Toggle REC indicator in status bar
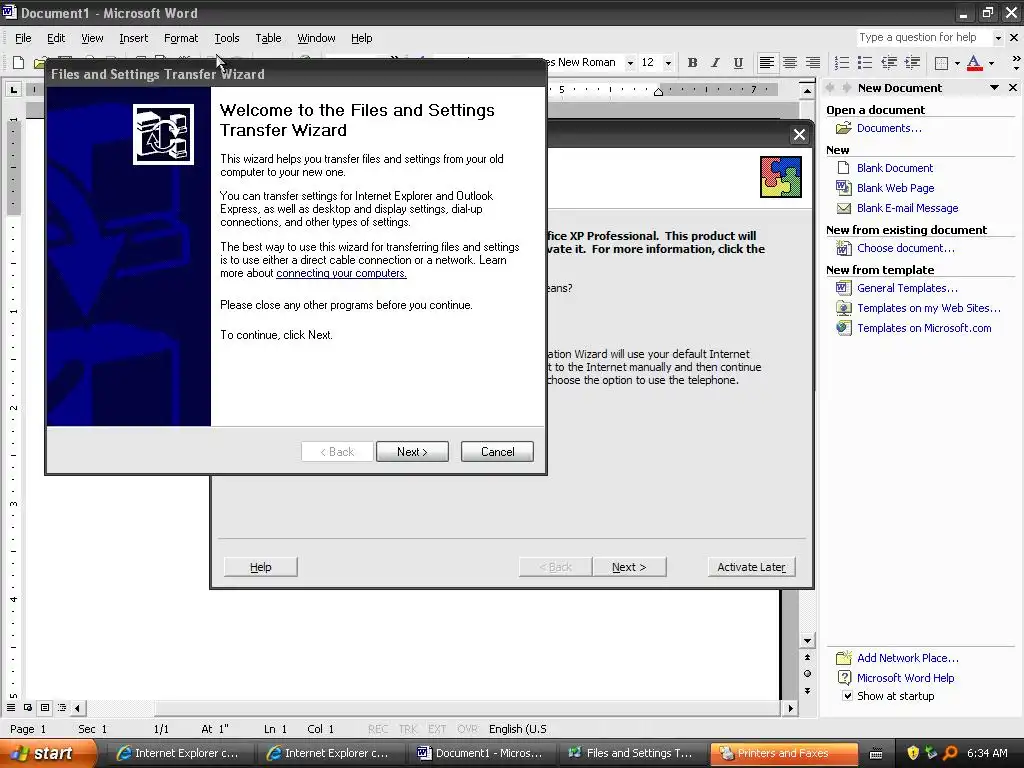The image size is (1024, 768). click(377, 729)
